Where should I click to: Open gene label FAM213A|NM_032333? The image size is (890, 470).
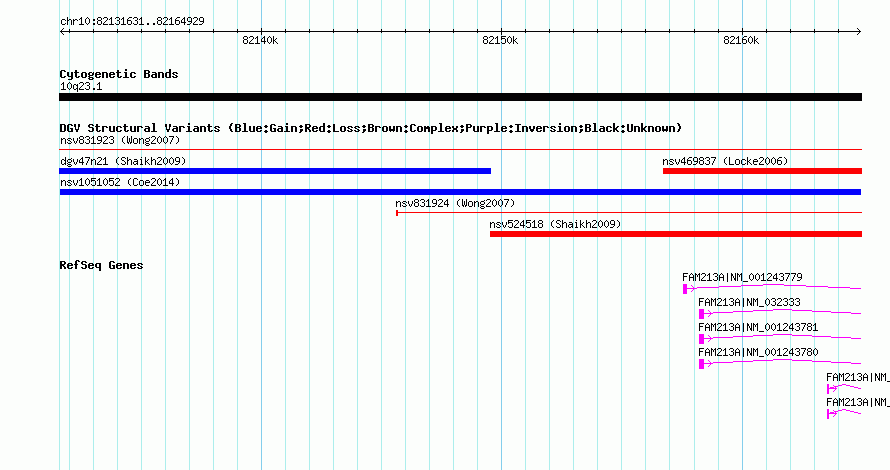tap(749, 302)
